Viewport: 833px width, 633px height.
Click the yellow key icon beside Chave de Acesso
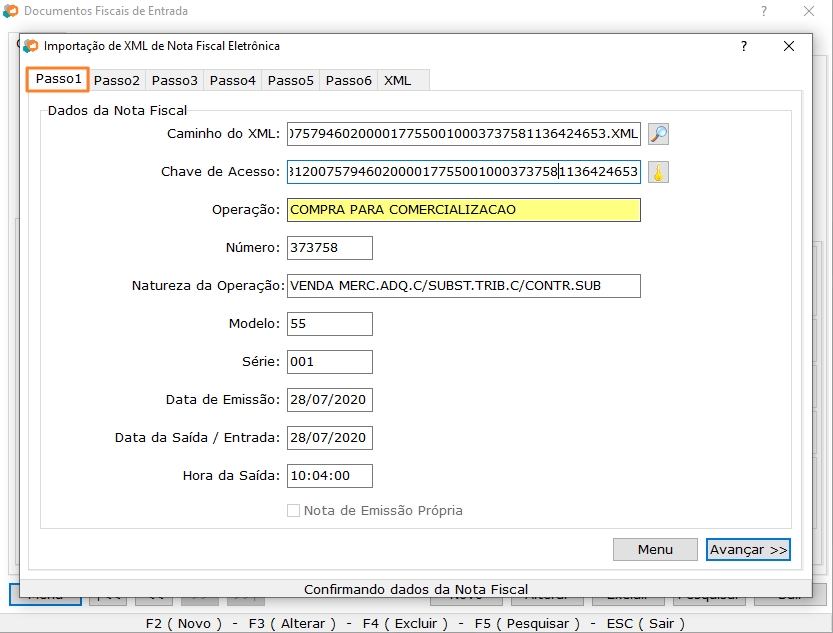658,172
